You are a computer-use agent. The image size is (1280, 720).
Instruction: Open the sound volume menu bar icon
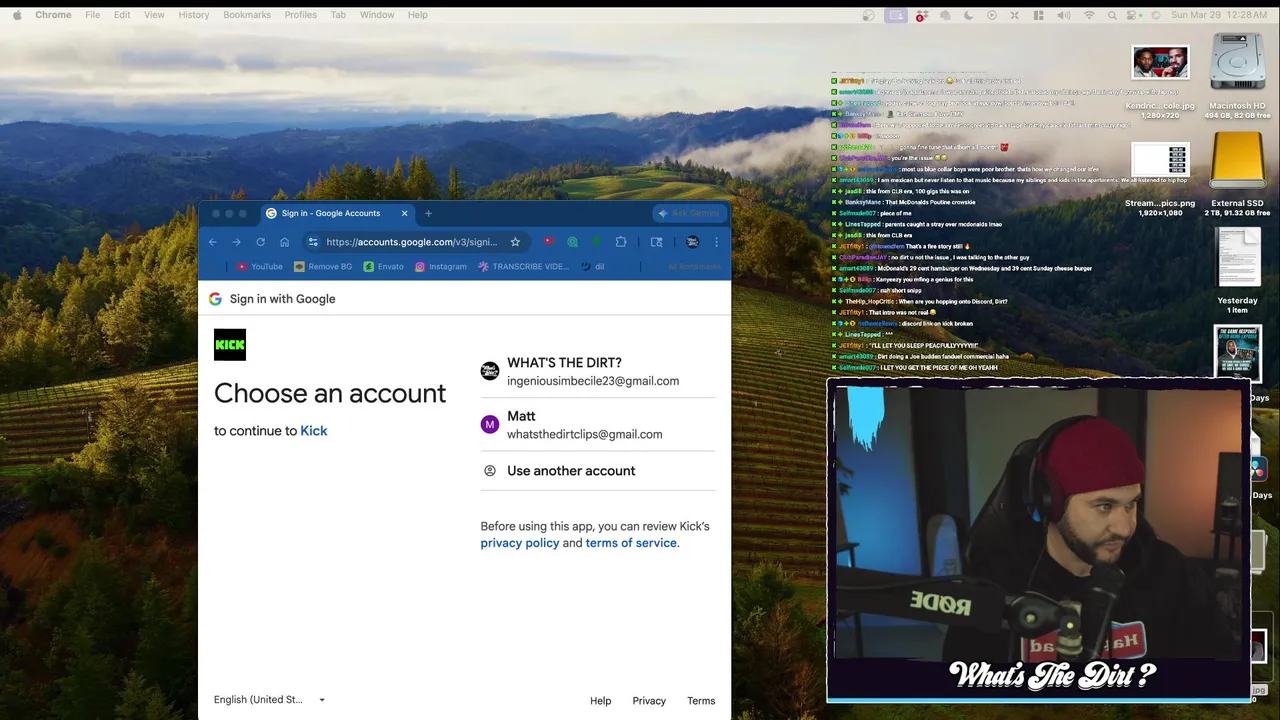tap(1063, 15)
